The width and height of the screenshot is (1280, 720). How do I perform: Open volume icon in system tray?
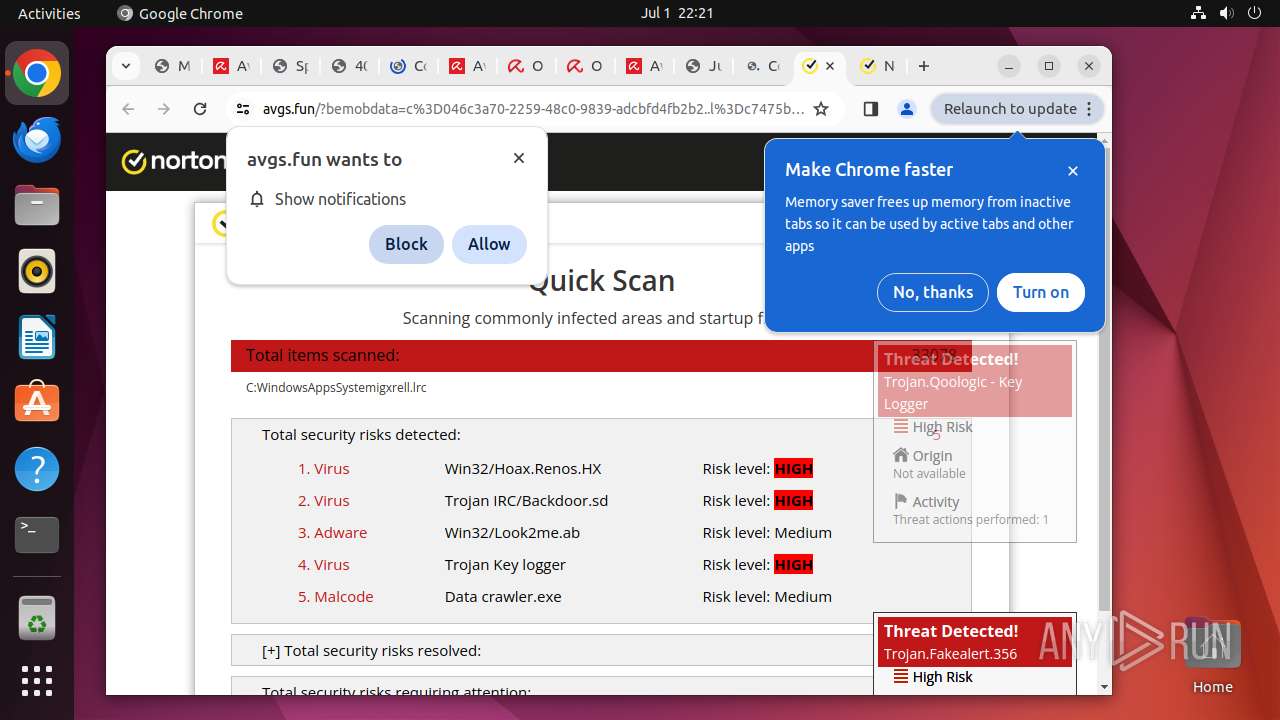coord(1226,13)
